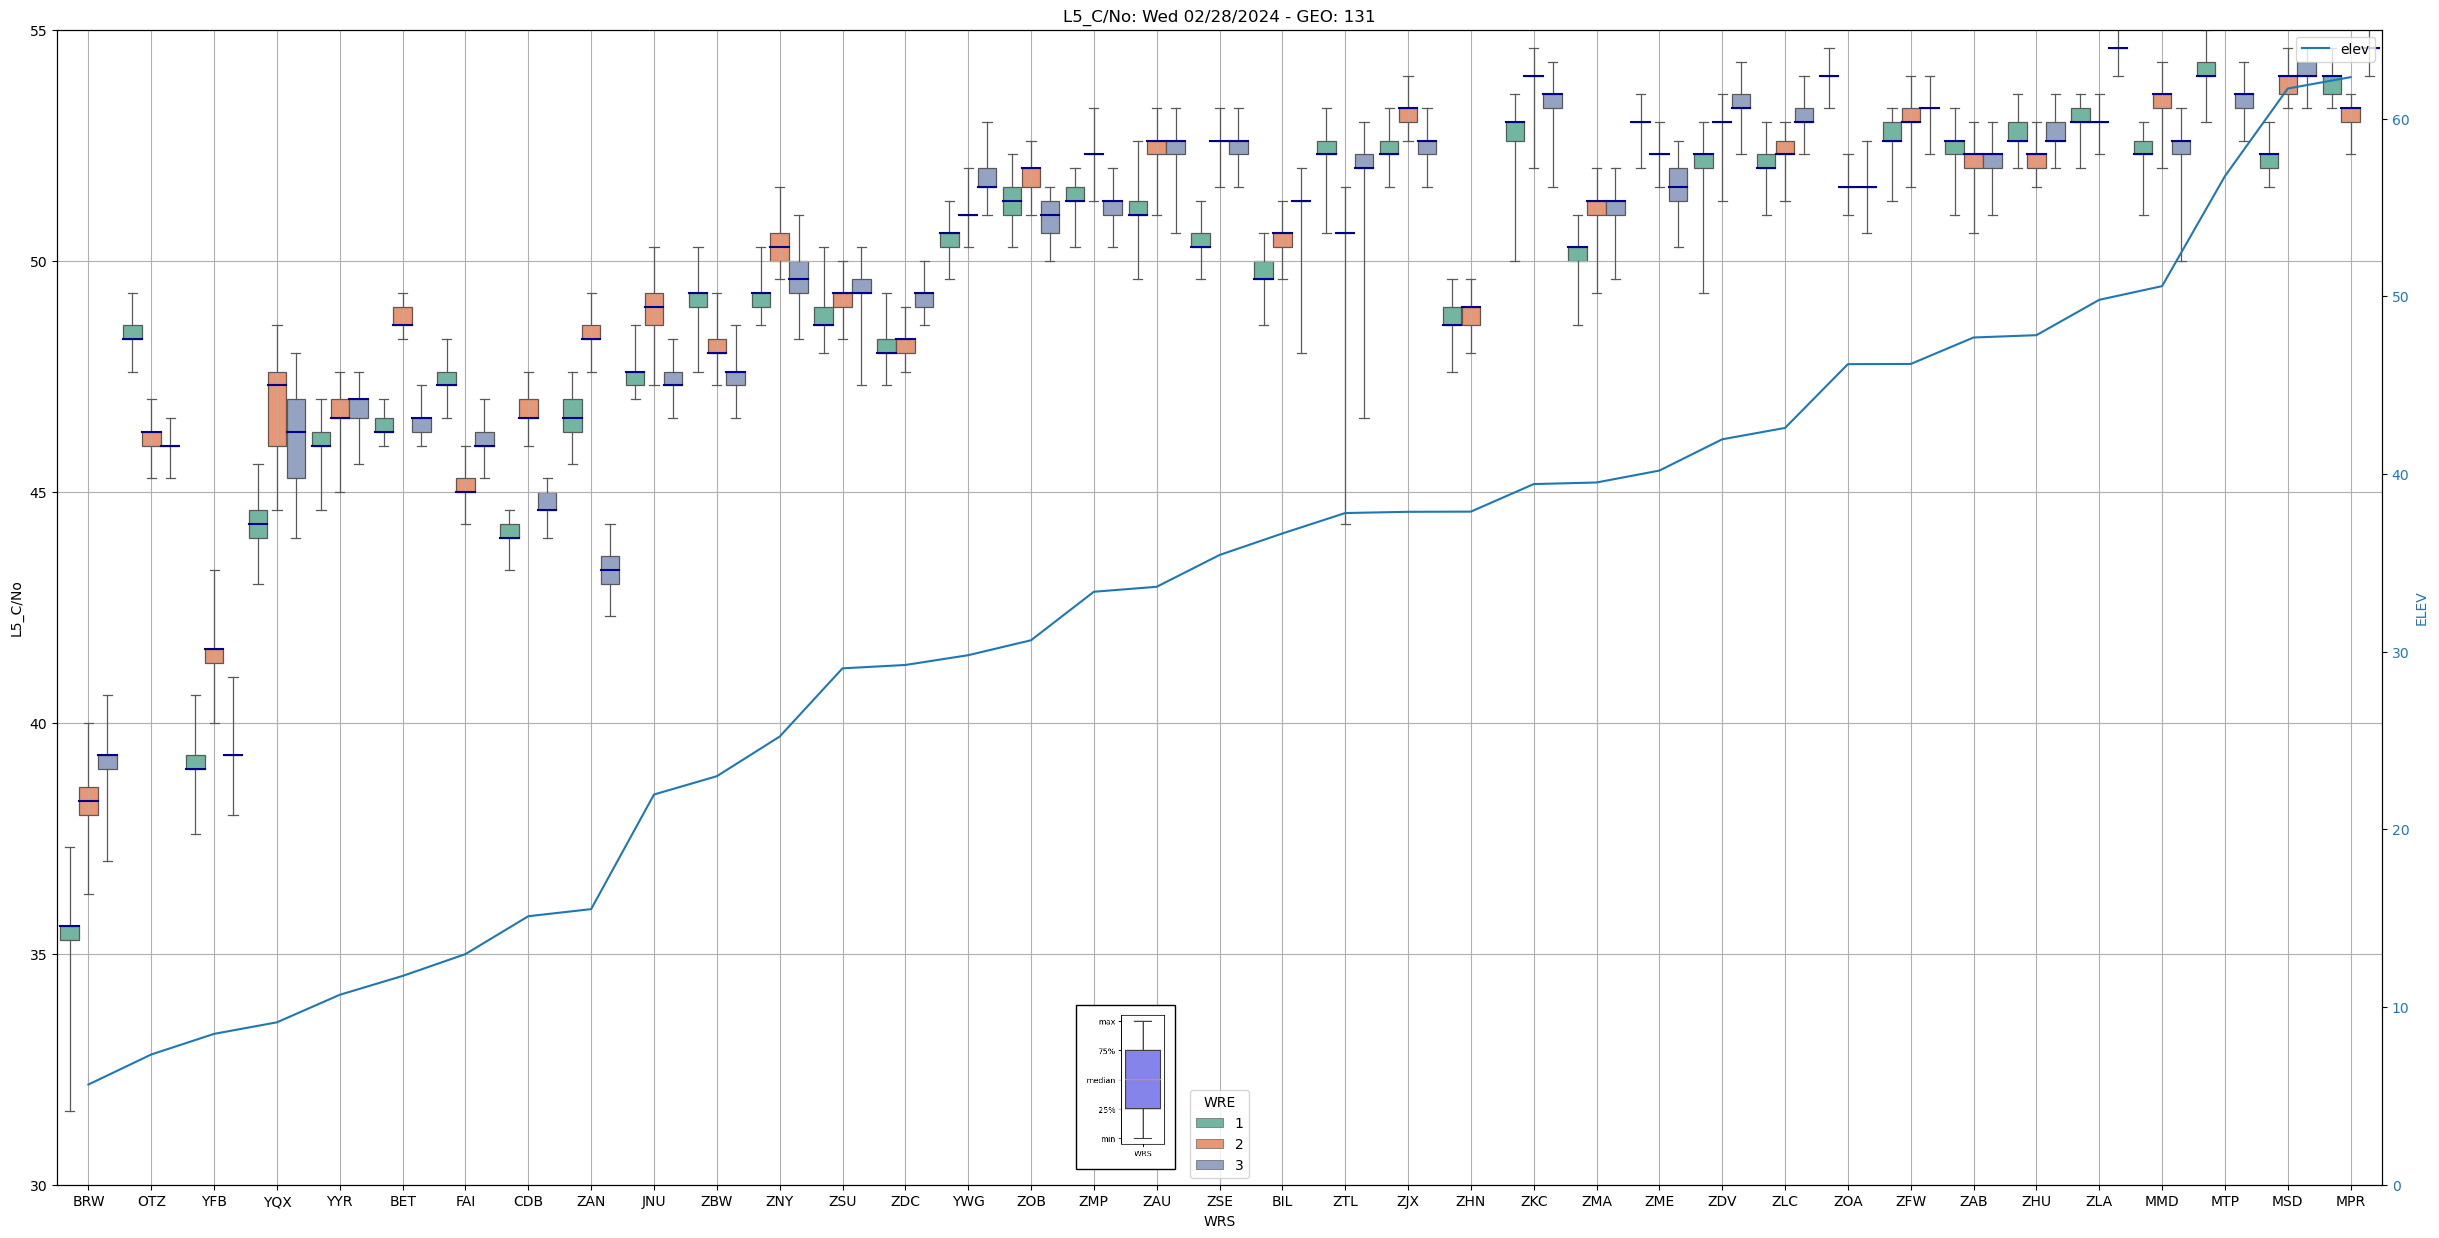Click the green BRW WRE 1 box

point(69,933)
